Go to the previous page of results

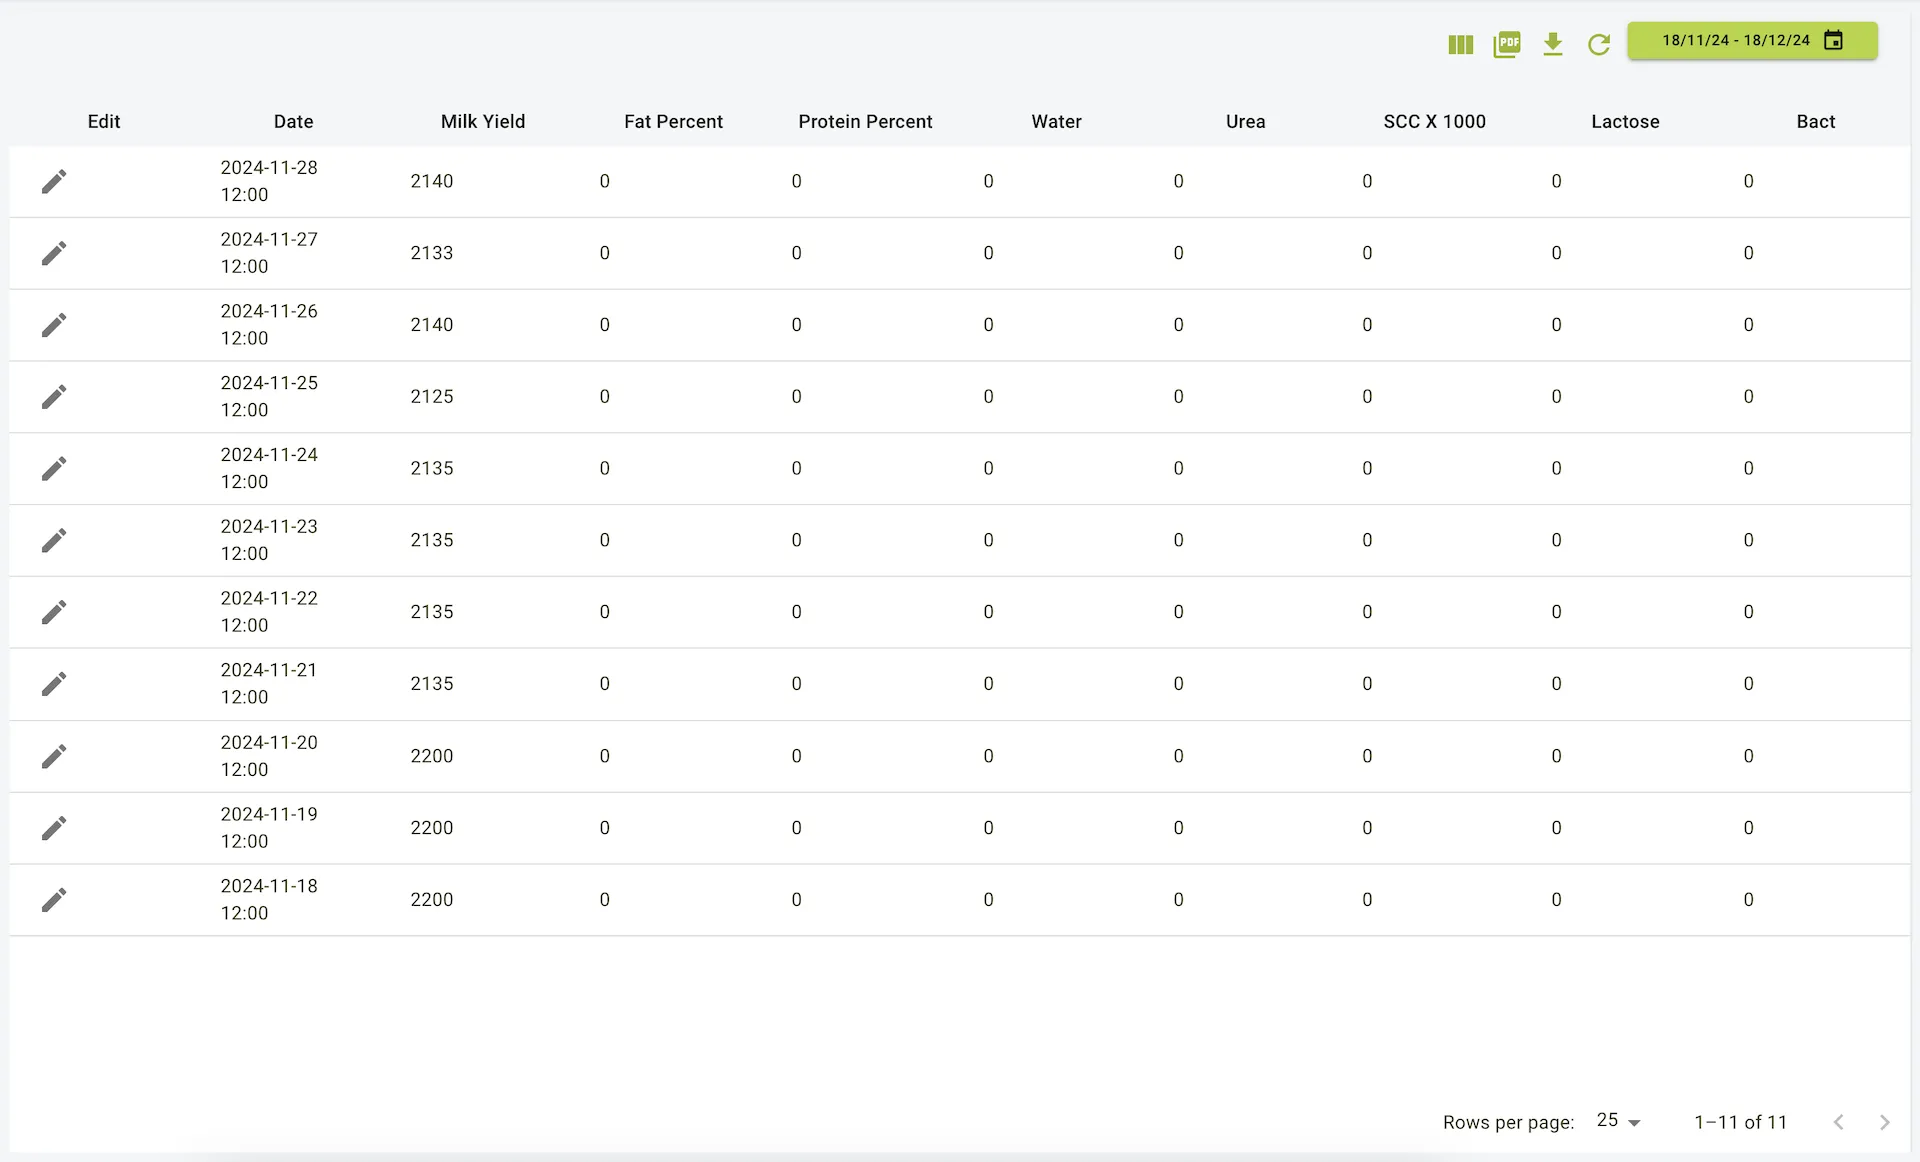point(1838,1122)
